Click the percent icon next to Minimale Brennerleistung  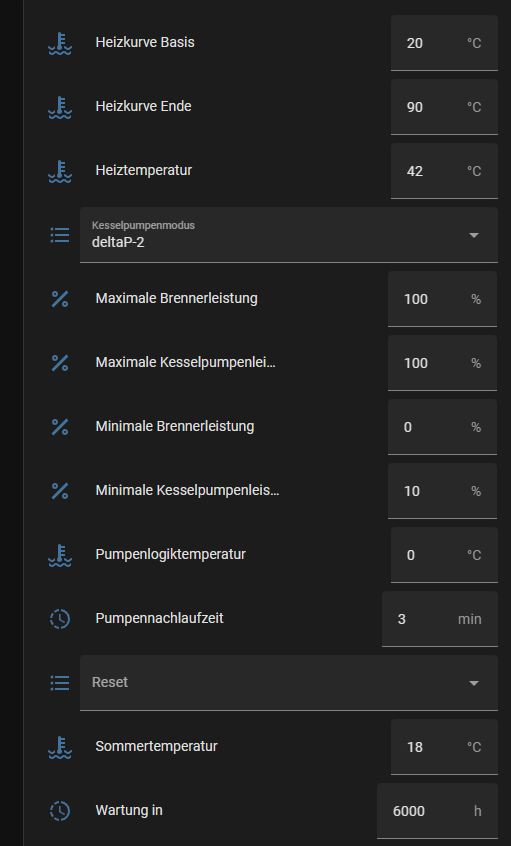(60, 427)
